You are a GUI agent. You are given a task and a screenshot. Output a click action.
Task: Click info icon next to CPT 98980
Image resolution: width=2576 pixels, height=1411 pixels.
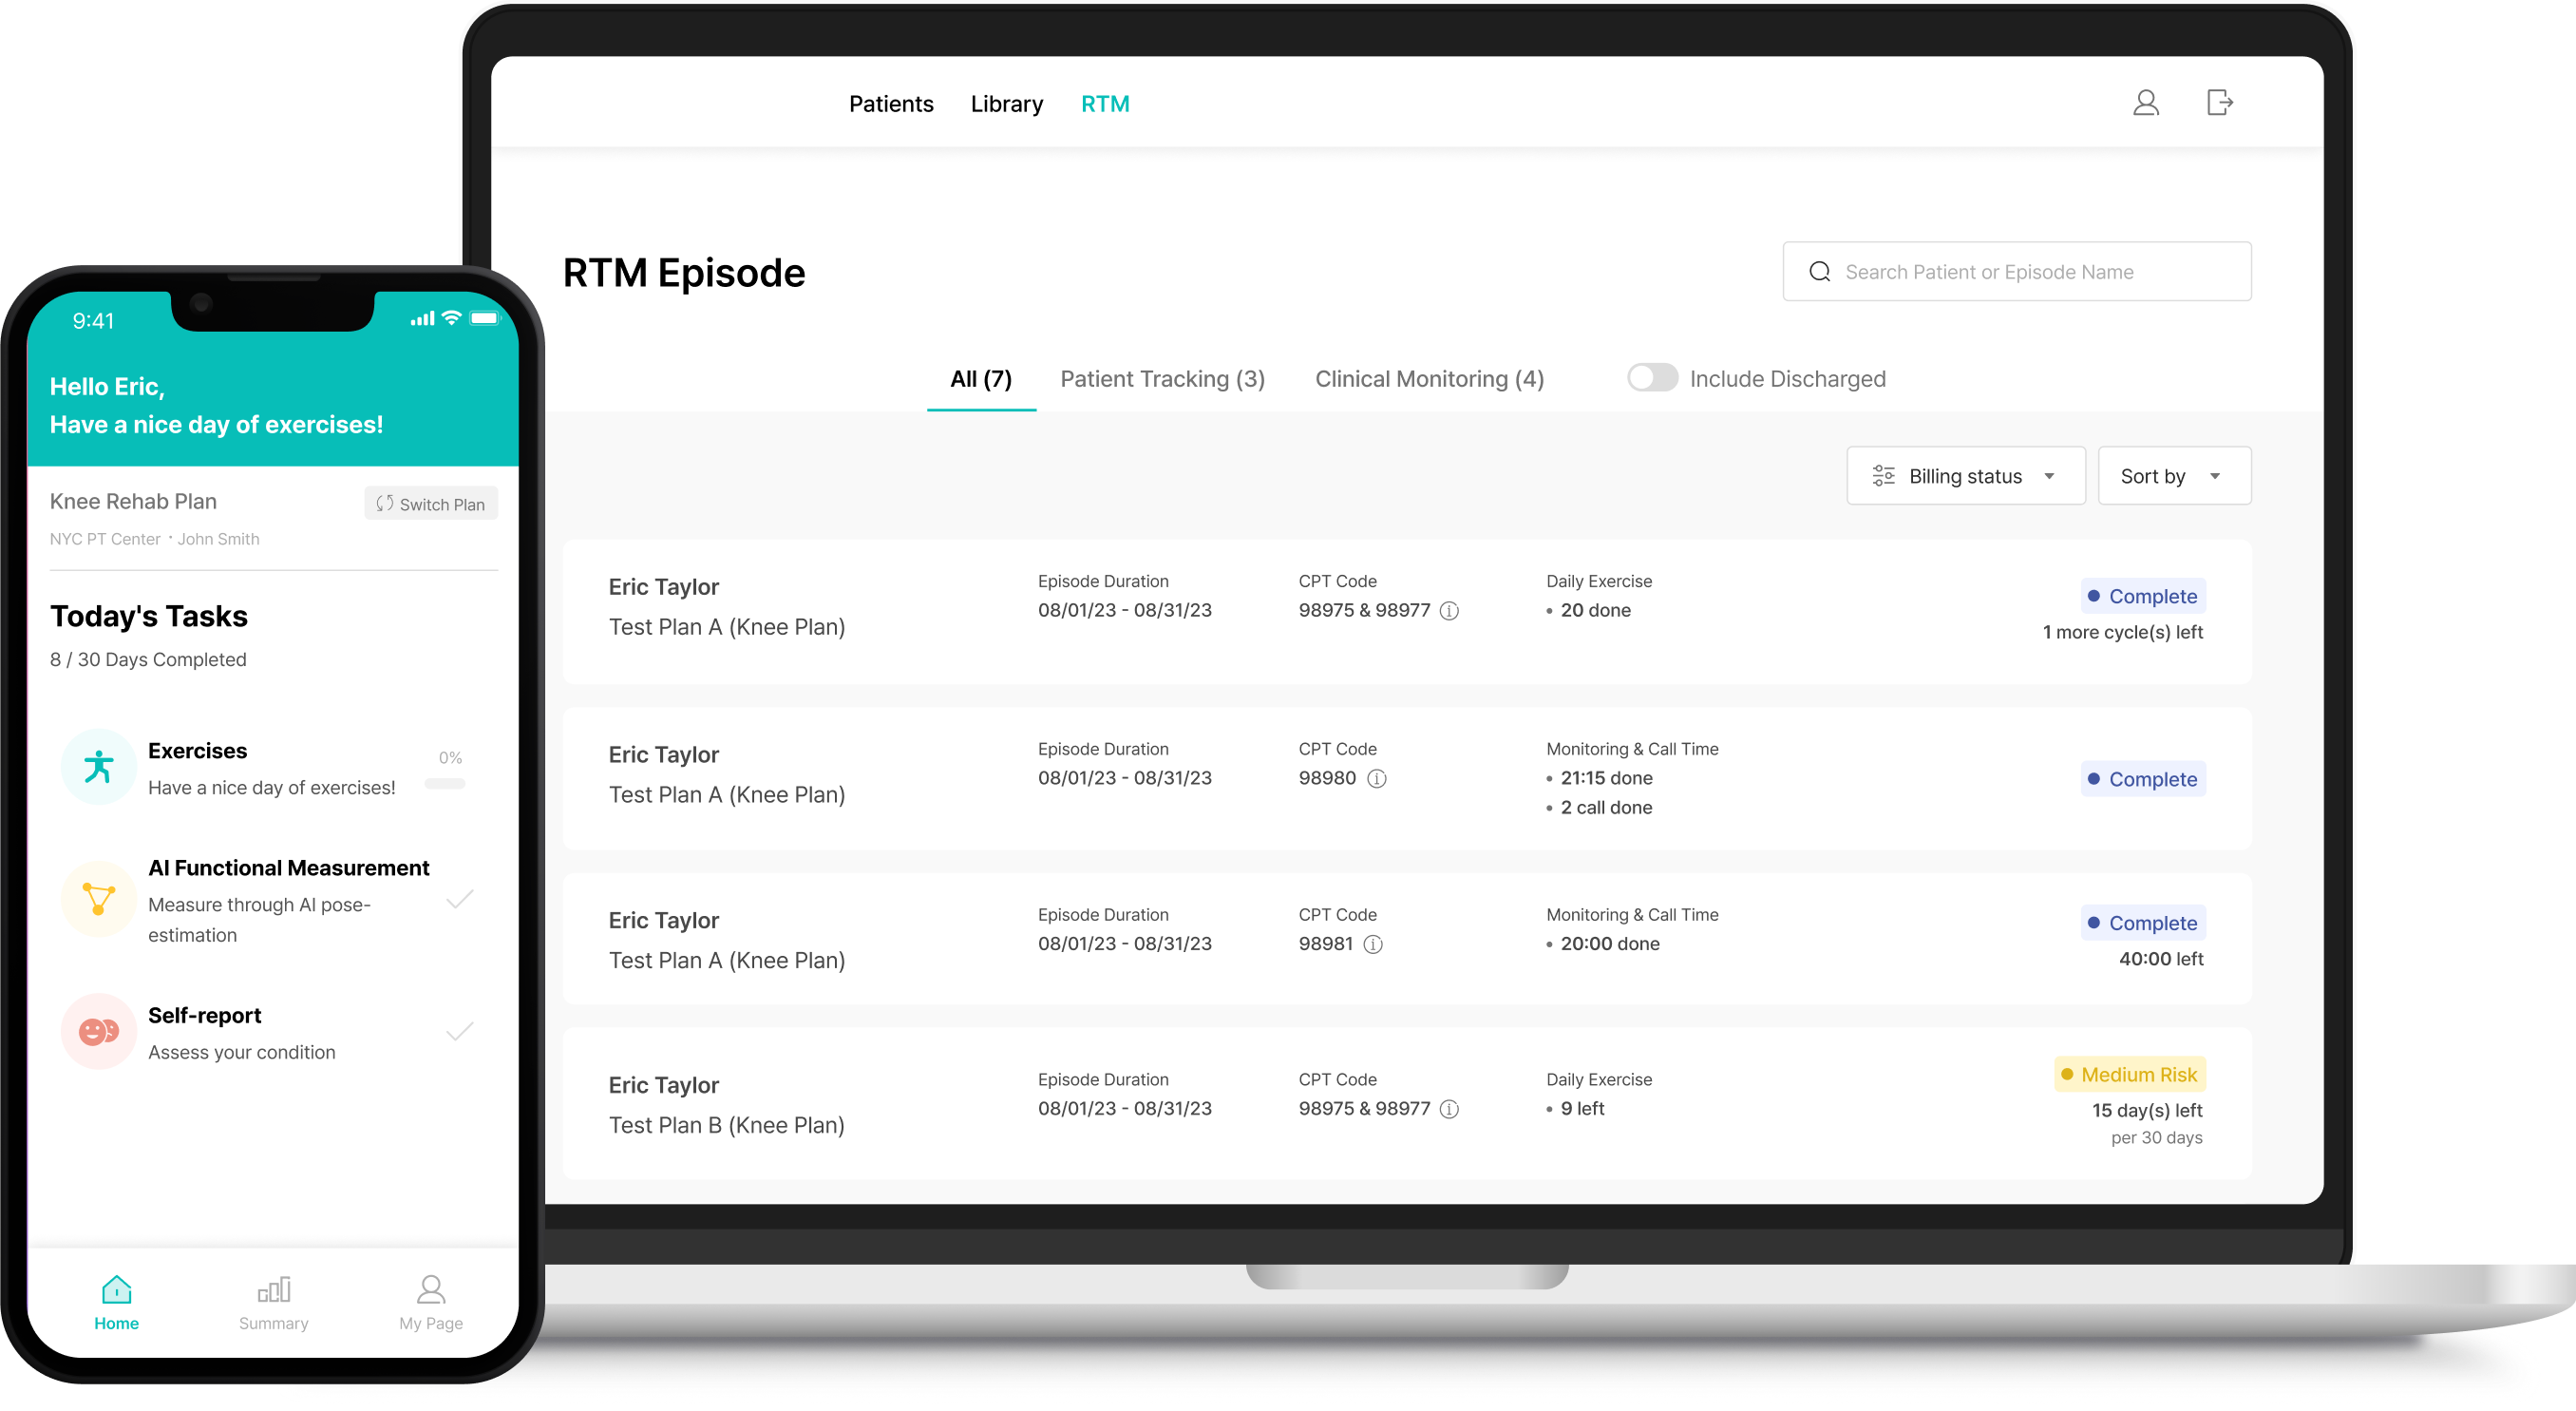[x=1377, y=778]
